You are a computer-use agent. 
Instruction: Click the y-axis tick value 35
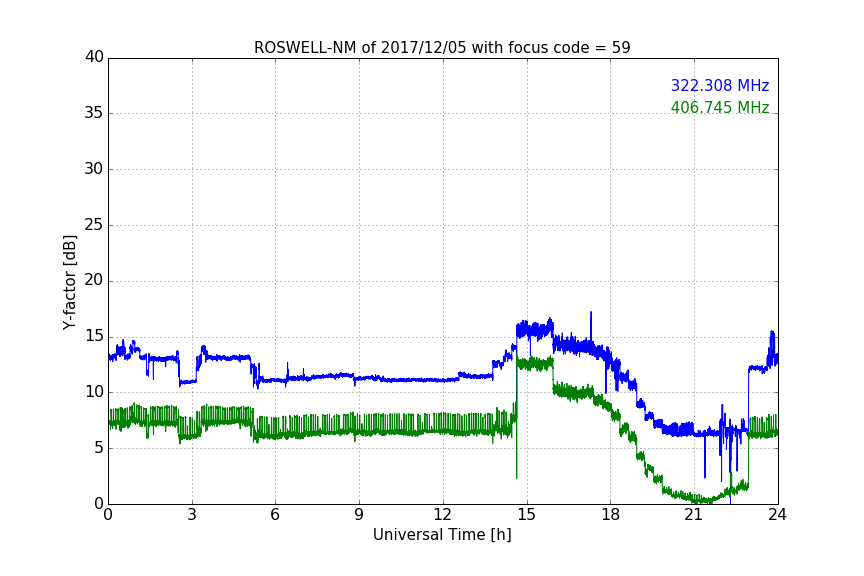click(94, 113)
